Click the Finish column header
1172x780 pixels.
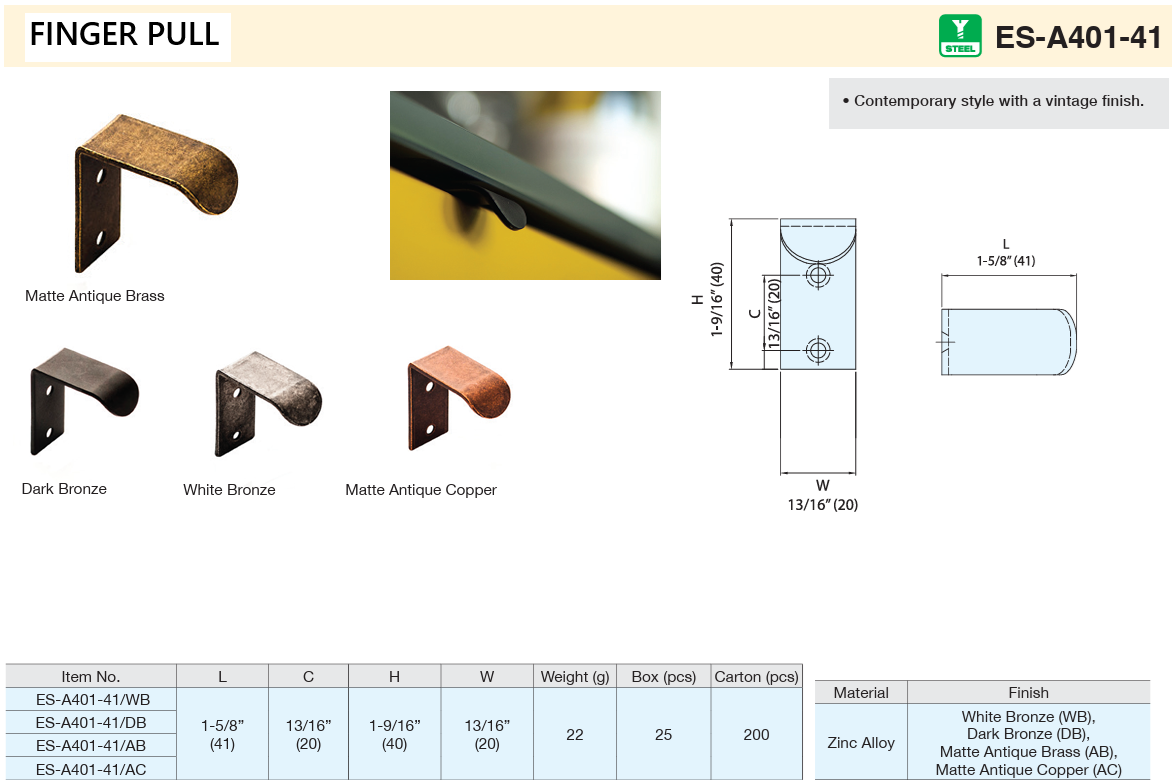click(x=1028, y=692)
